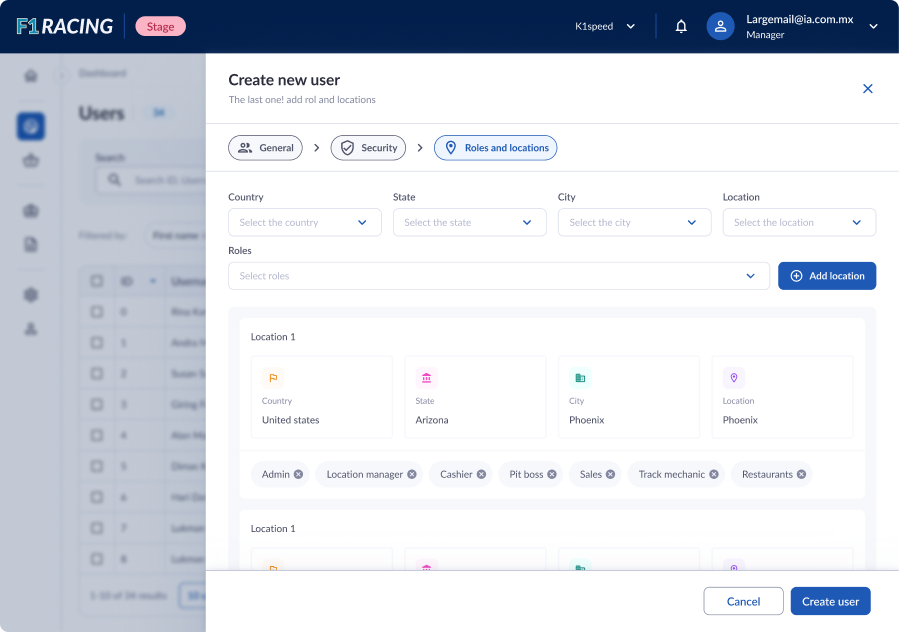Toggle the checkbox for row ID 0
This screenshot has width=899, height=632.
pos(97,311)
